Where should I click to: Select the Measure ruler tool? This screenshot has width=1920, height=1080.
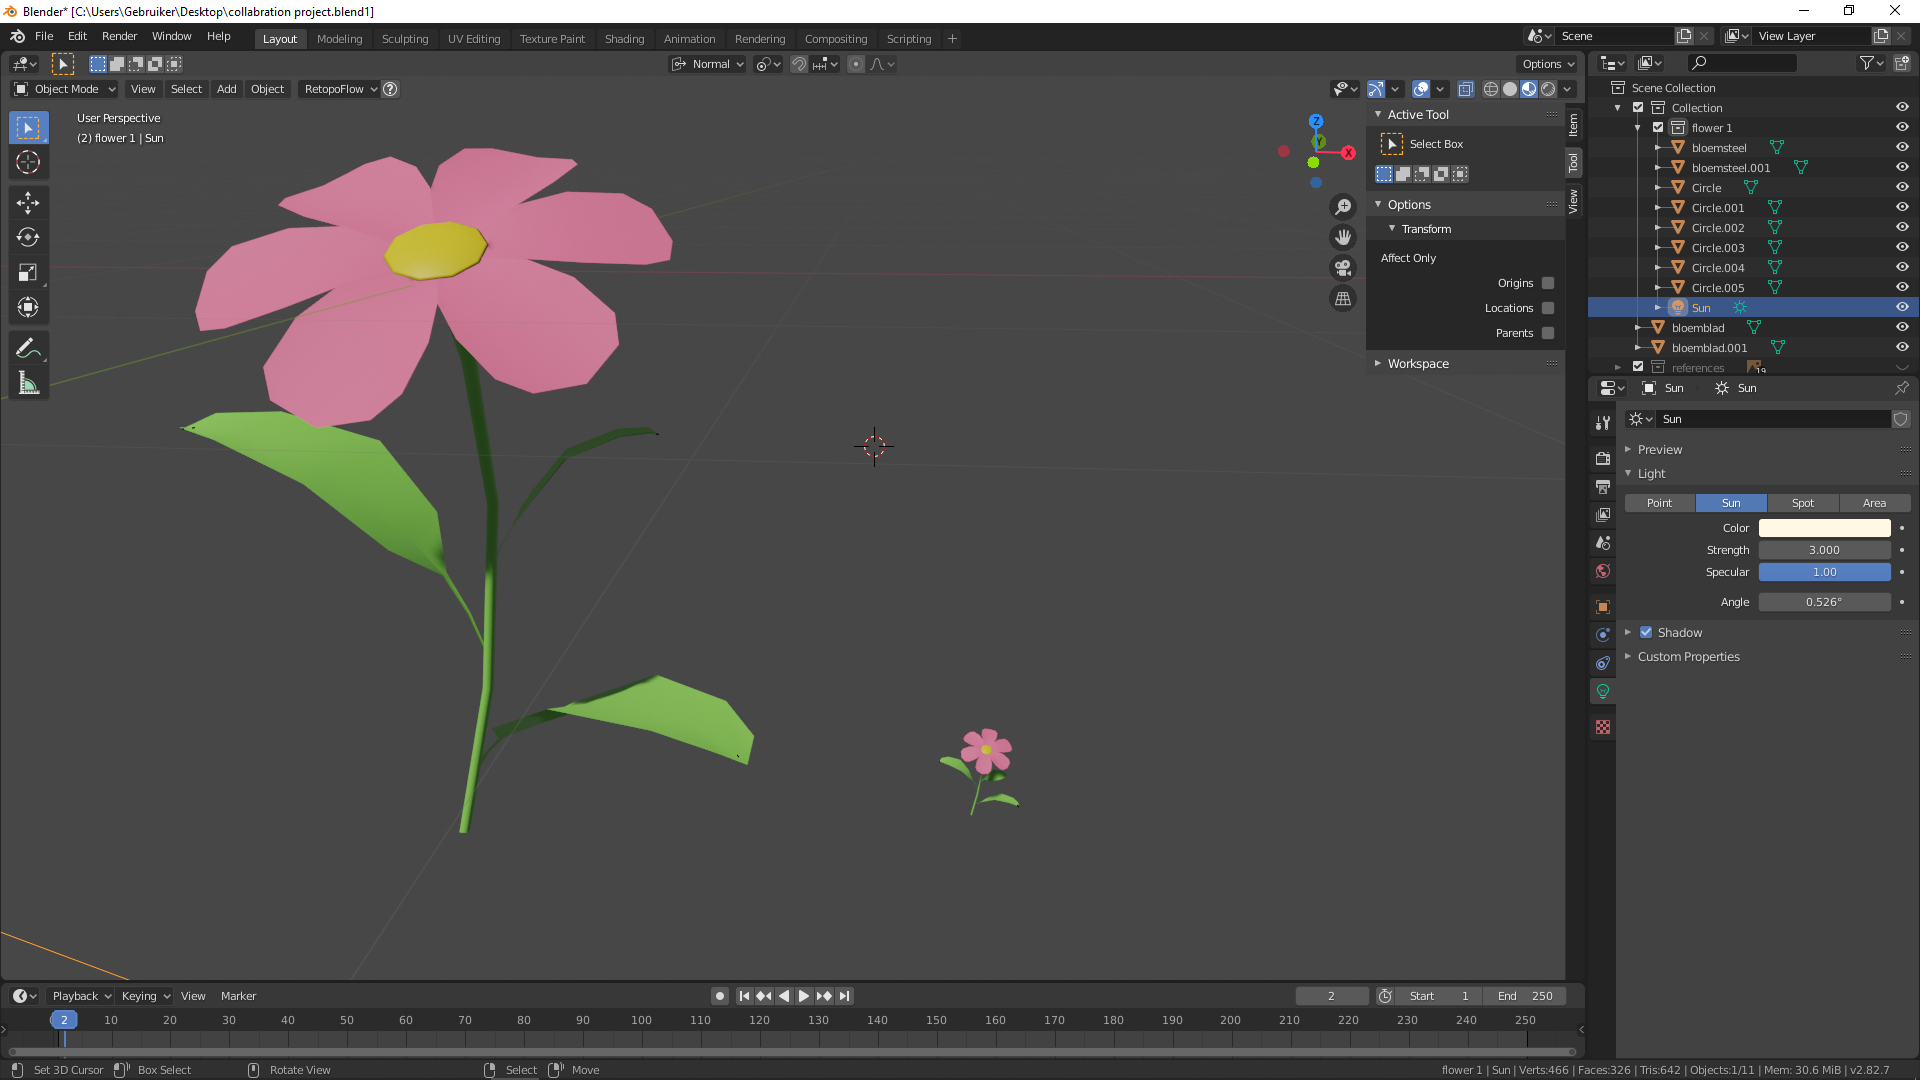28,384
